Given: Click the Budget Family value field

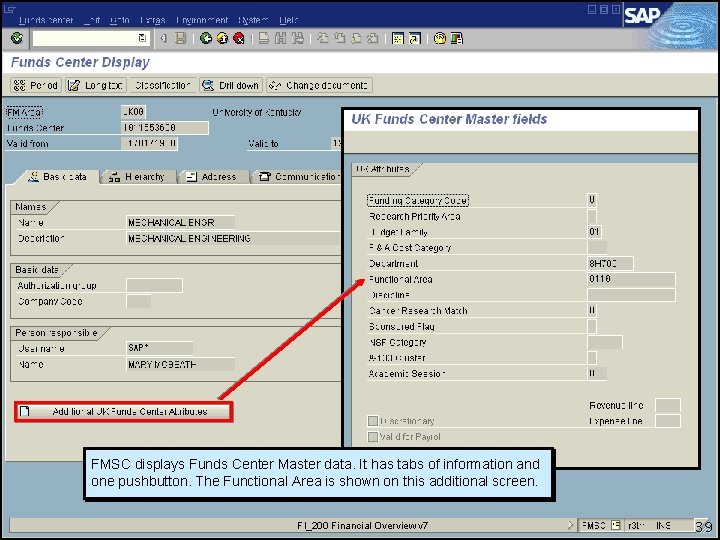Looking at the screenshot, I should point(595,232).
